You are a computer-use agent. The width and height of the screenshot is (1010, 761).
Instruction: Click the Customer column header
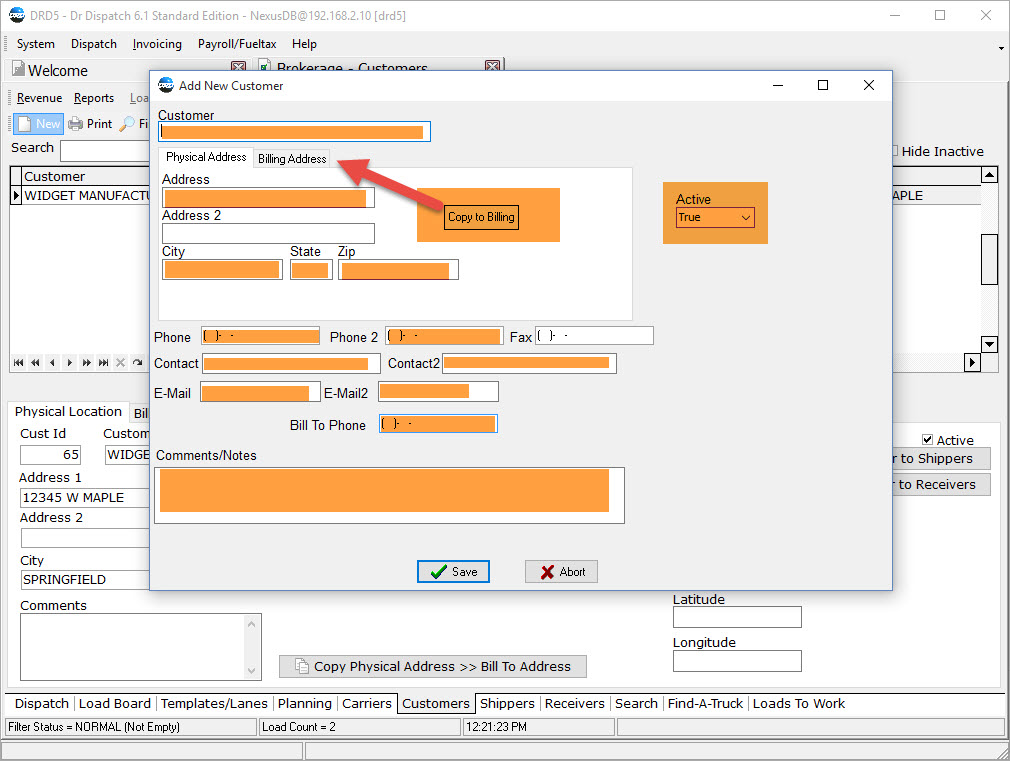[x=86, y=176]
